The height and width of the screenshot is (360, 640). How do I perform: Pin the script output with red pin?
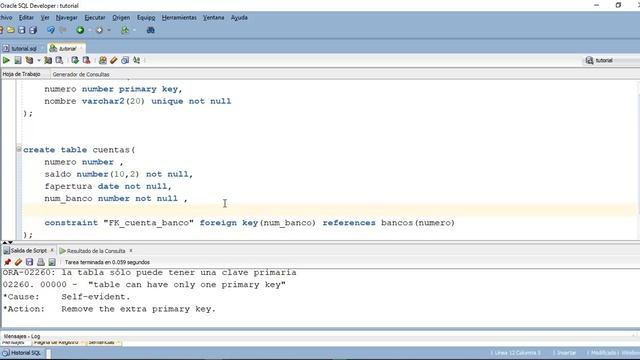coord(7,262)
